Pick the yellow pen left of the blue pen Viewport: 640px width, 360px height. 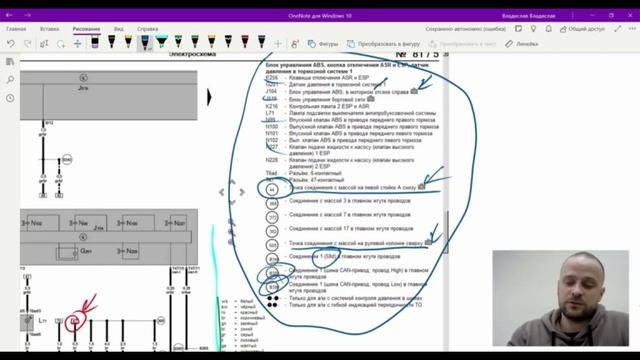pyautogui.click(x=128, y=42)
